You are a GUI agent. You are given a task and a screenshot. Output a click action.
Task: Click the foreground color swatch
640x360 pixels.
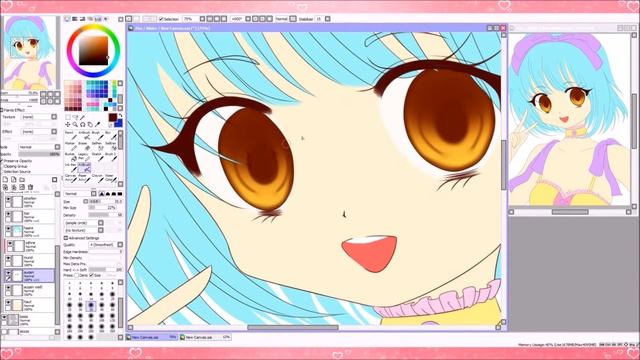[x=112, y=118]
